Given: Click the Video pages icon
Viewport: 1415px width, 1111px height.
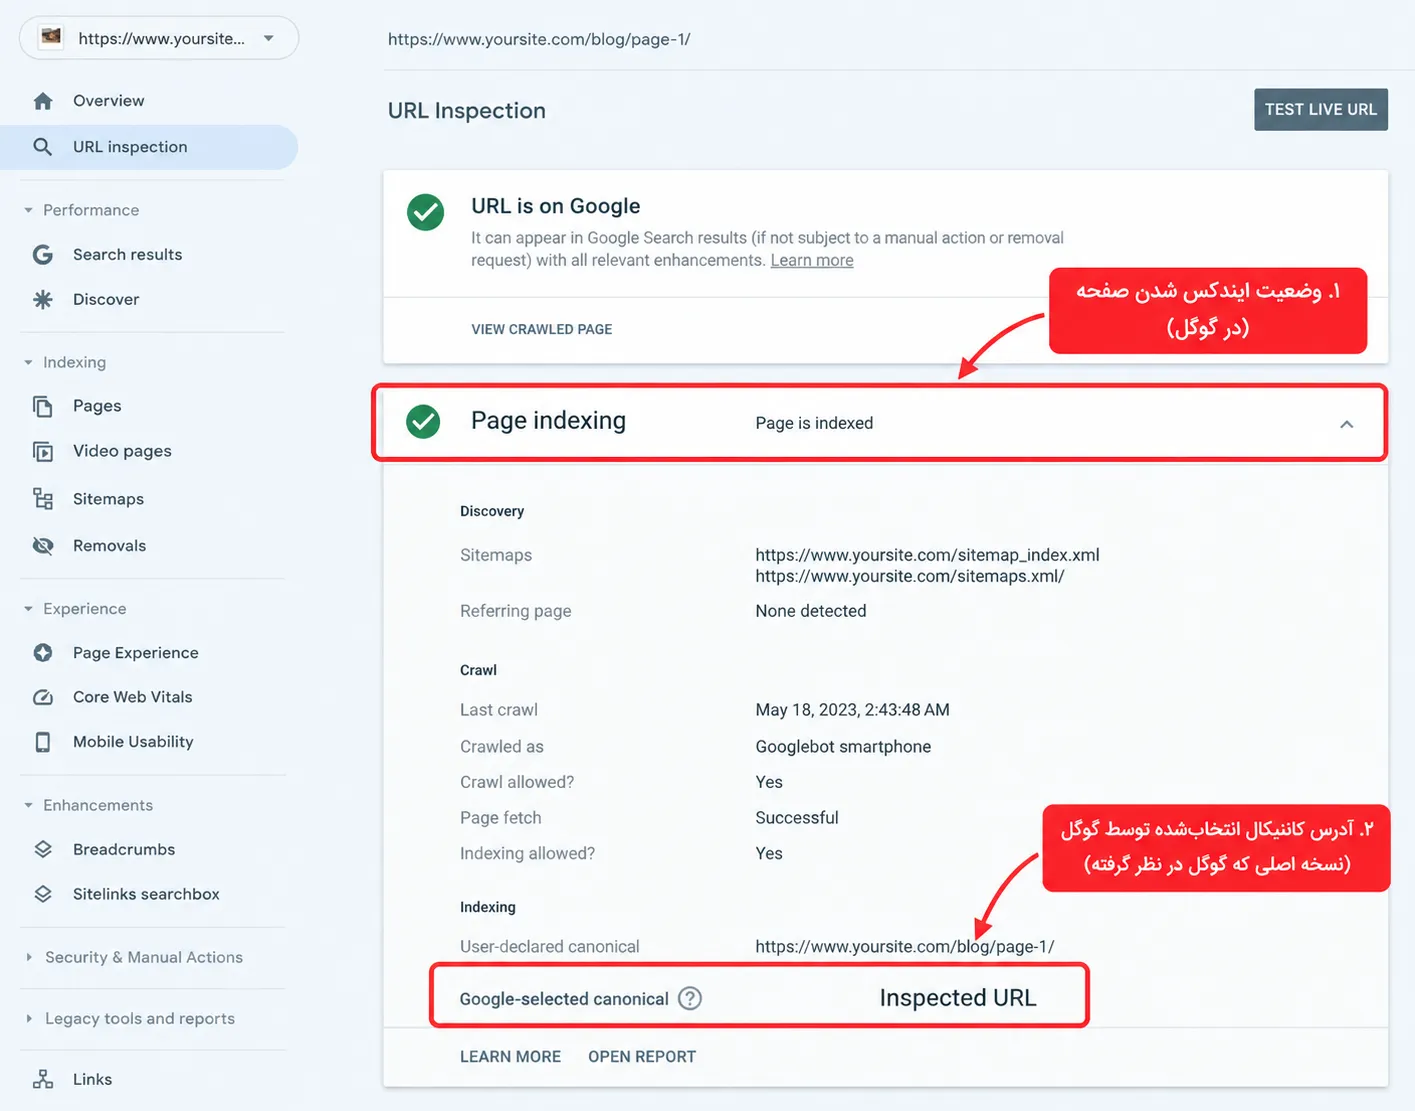Looking at the screenshot, I should point(43,451).
